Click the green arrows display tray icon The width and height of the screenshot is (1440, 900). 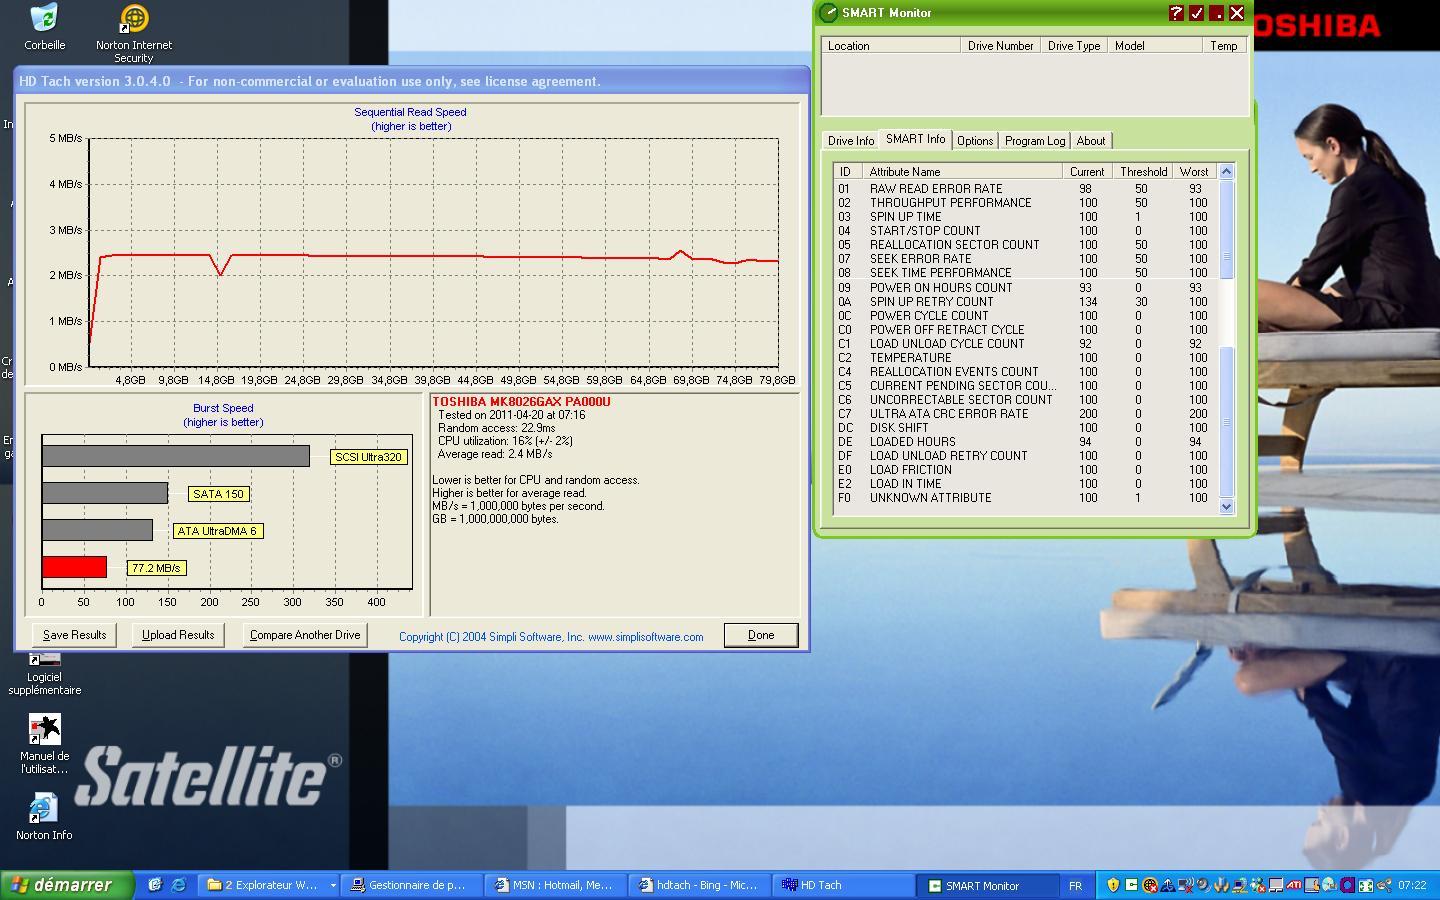[x=1366, y=885]
